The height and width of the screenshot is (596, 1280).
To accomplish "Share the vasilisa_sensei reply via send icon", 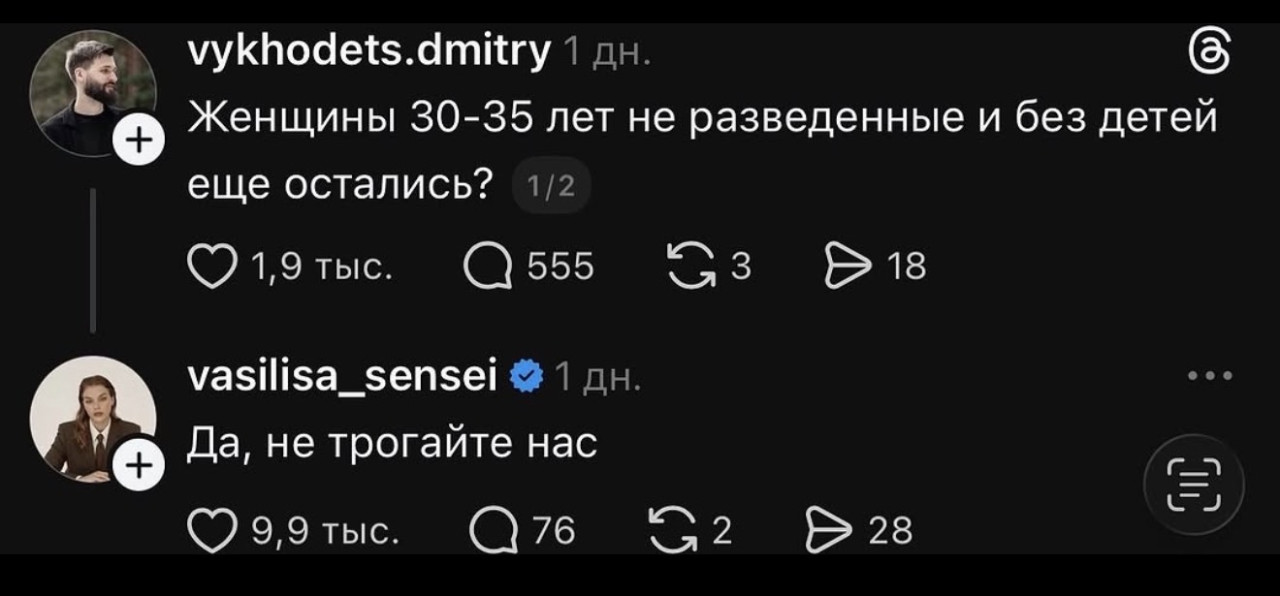I will 825,530.
